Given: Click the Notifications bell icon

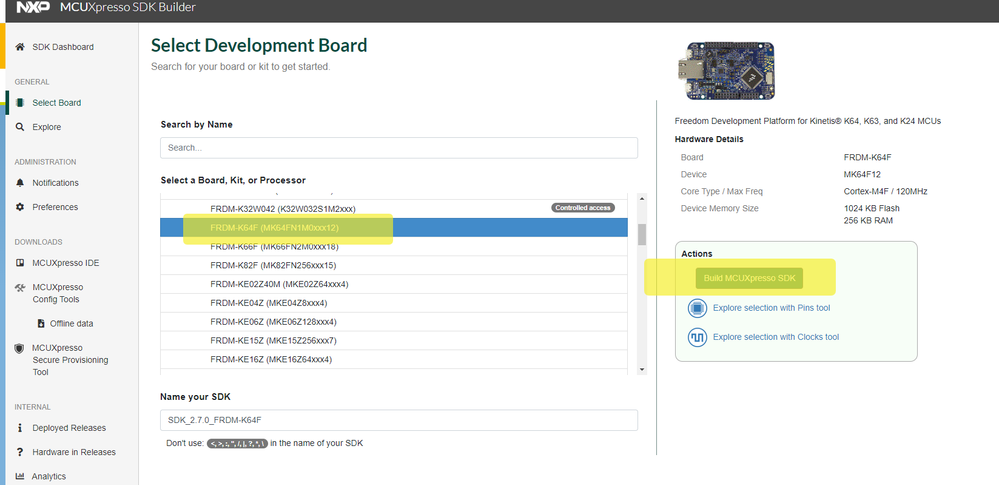Looking at the screenshot, I should (x=20, y=183).
